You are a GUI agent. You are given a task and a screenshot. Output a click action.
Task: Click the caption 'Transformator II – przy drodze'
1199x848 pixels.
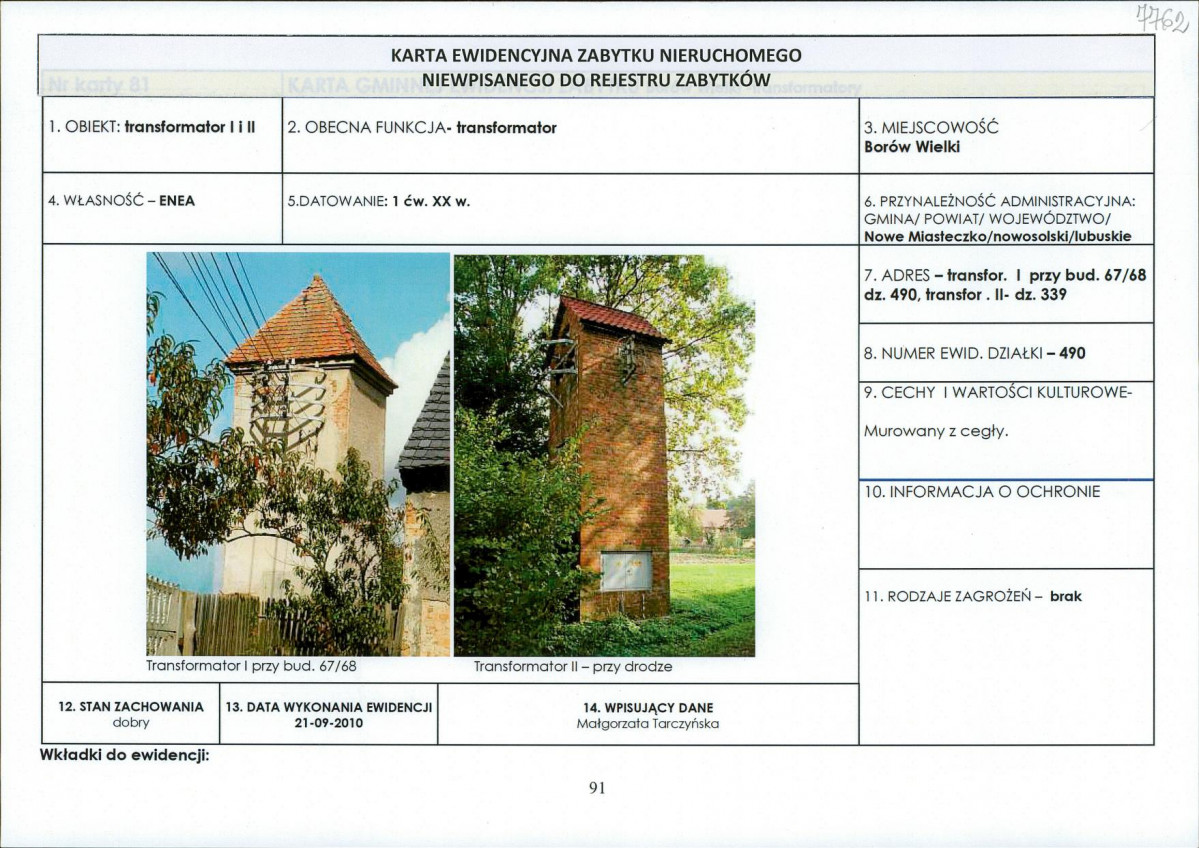pyautogui.click(x=573, y=666)
